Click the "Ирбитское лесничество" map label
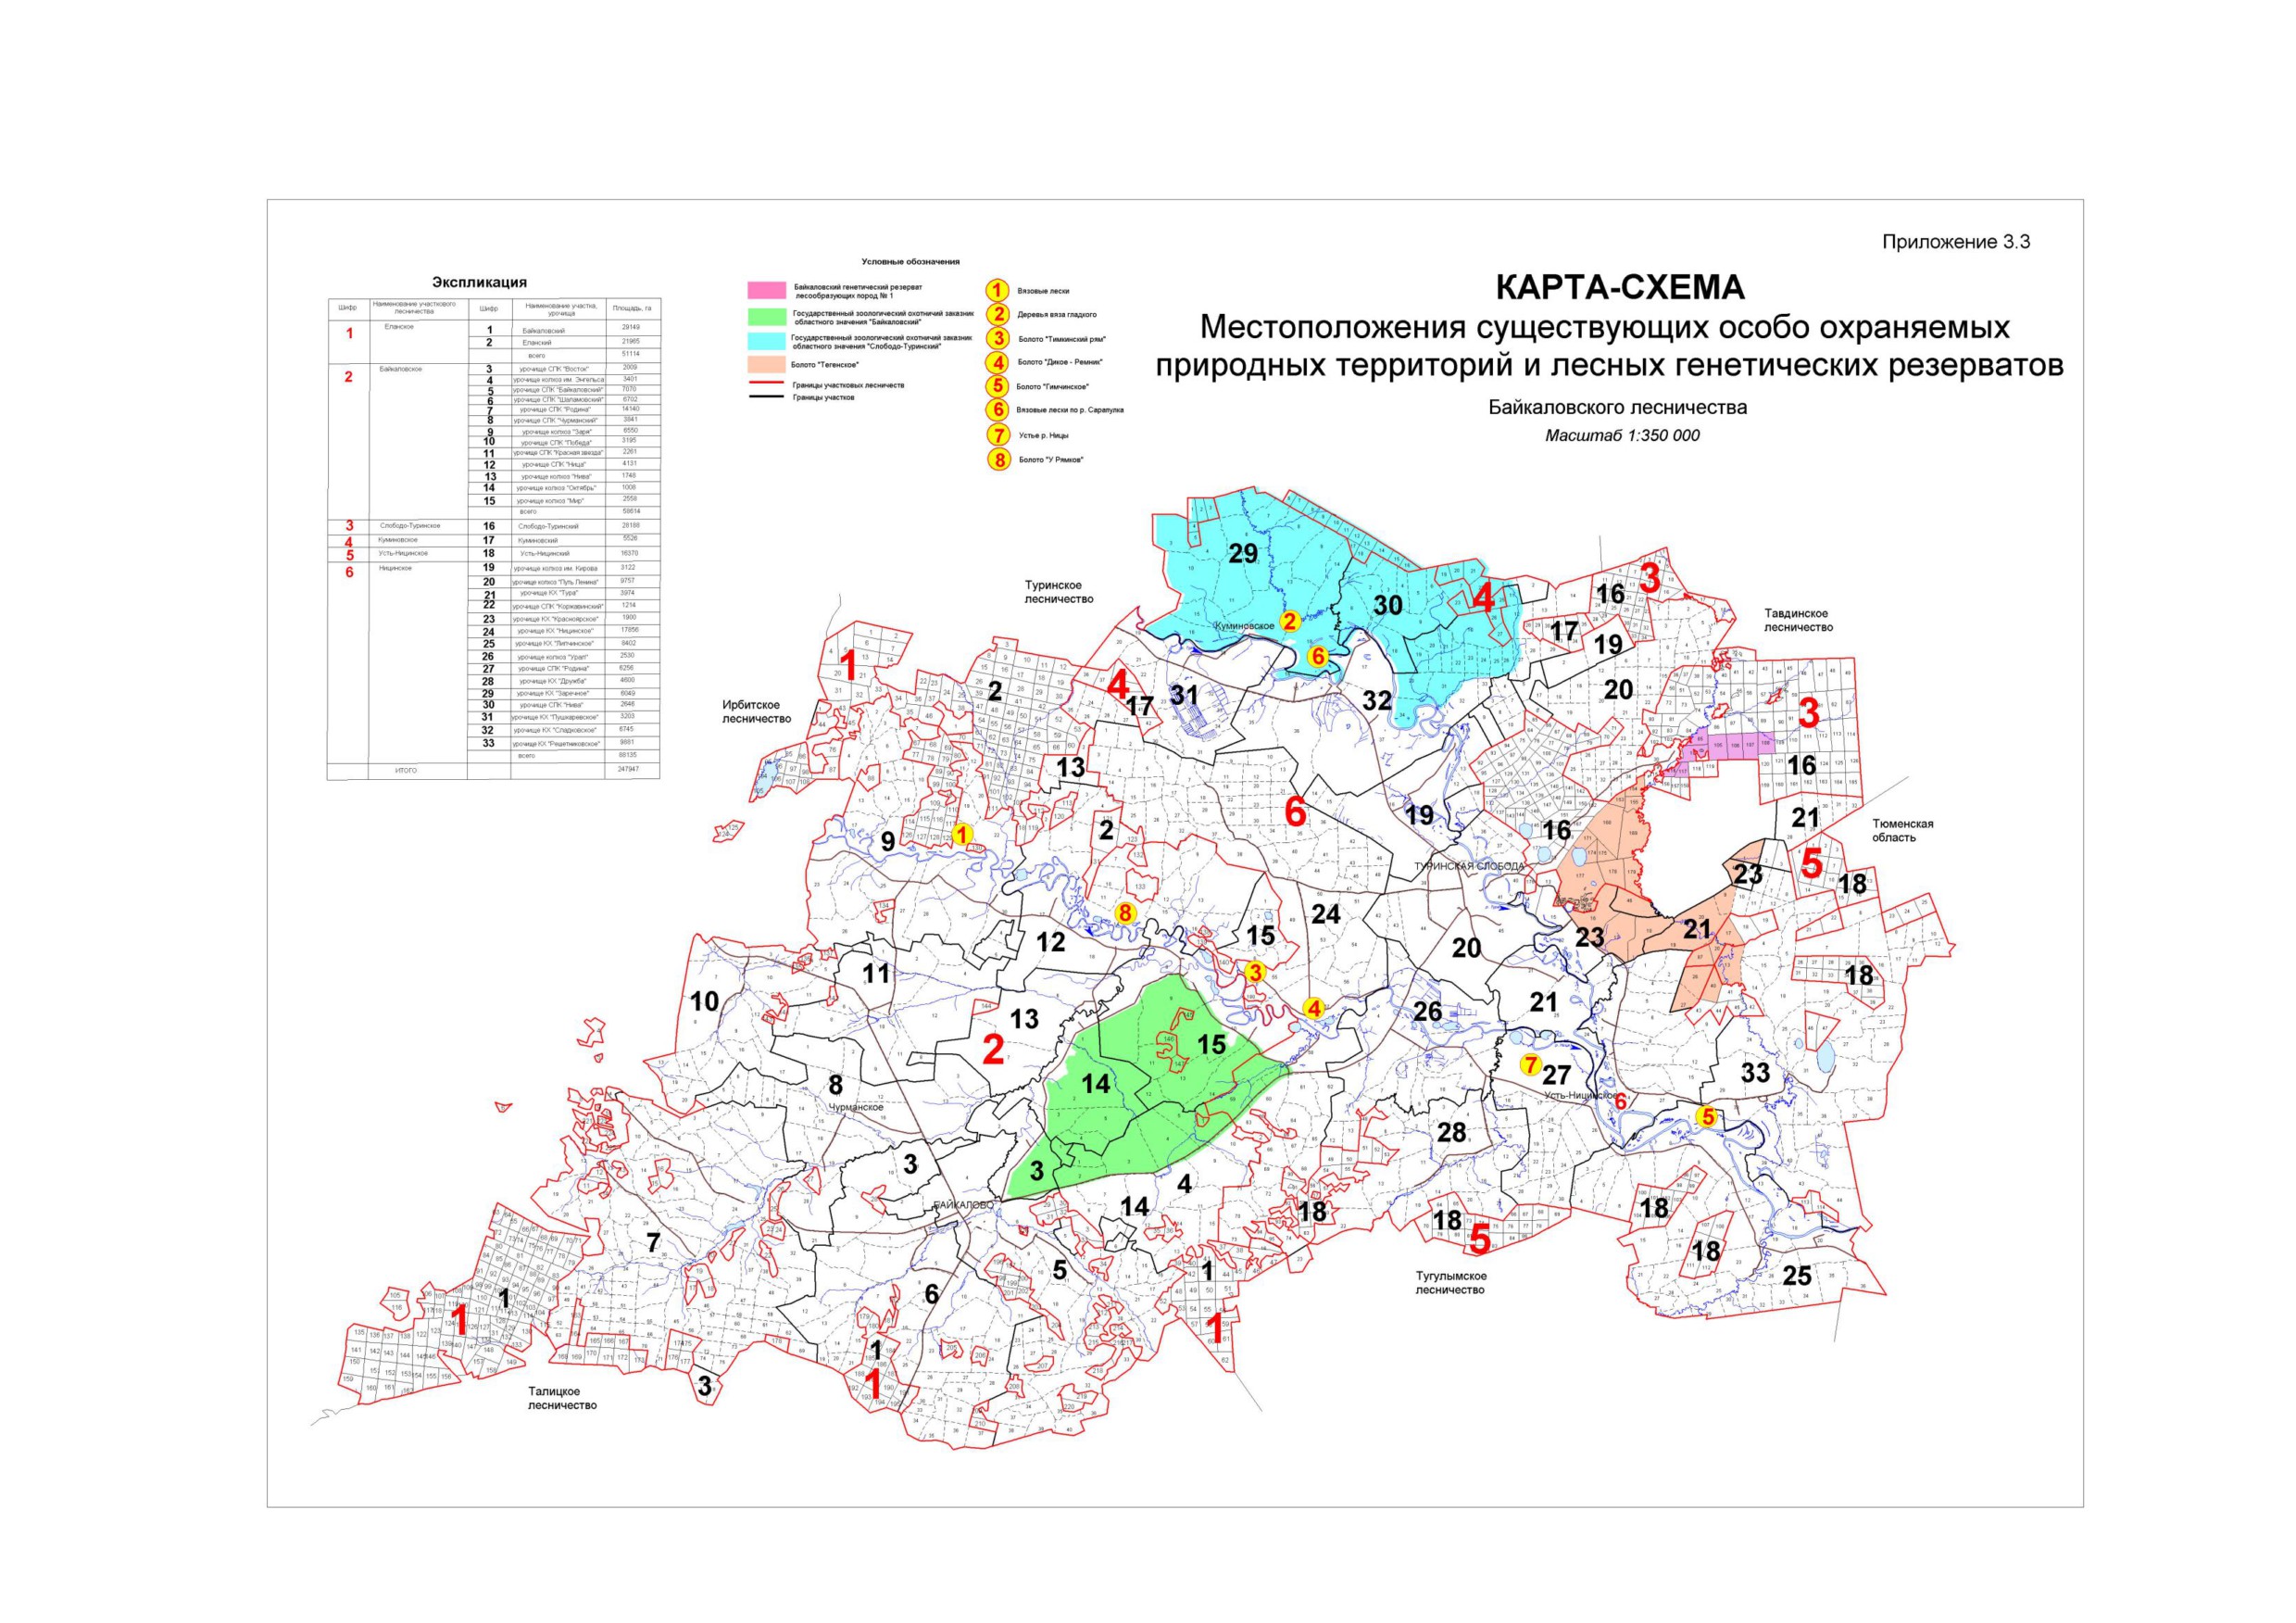The image size is (2296, 1623). point(757,712)
